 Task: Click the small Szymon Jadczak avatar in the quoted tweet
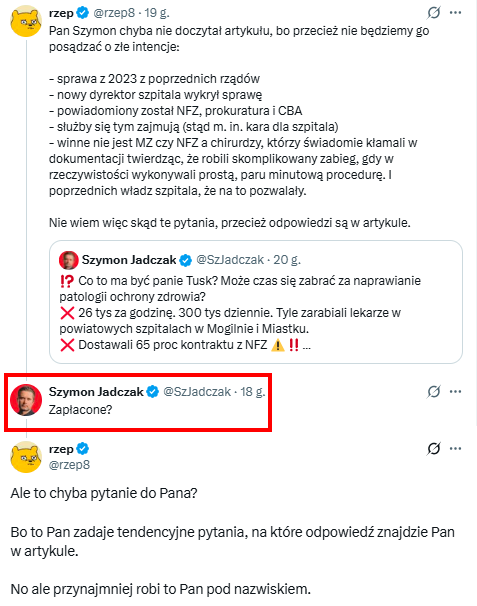click(68, 260)
